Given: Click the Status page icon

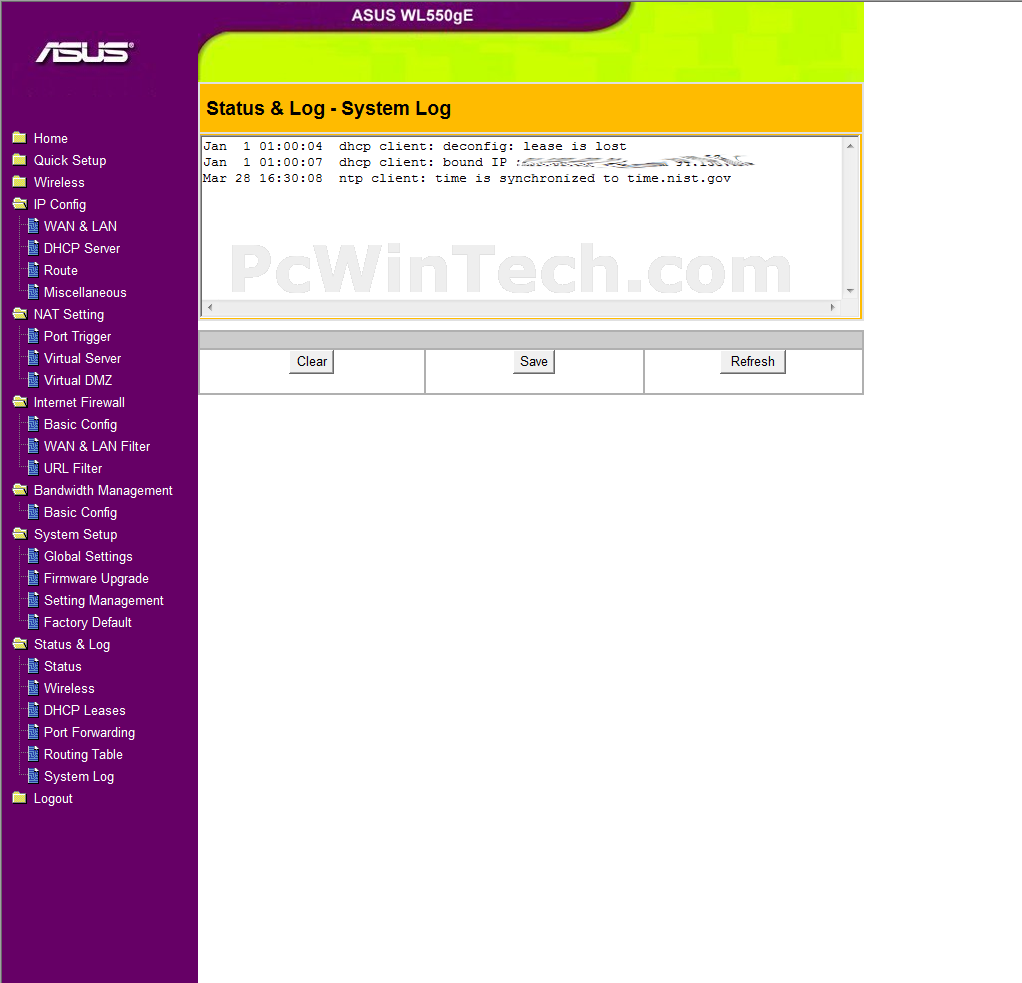Looking at the screenshot, I should coord(33,666).
